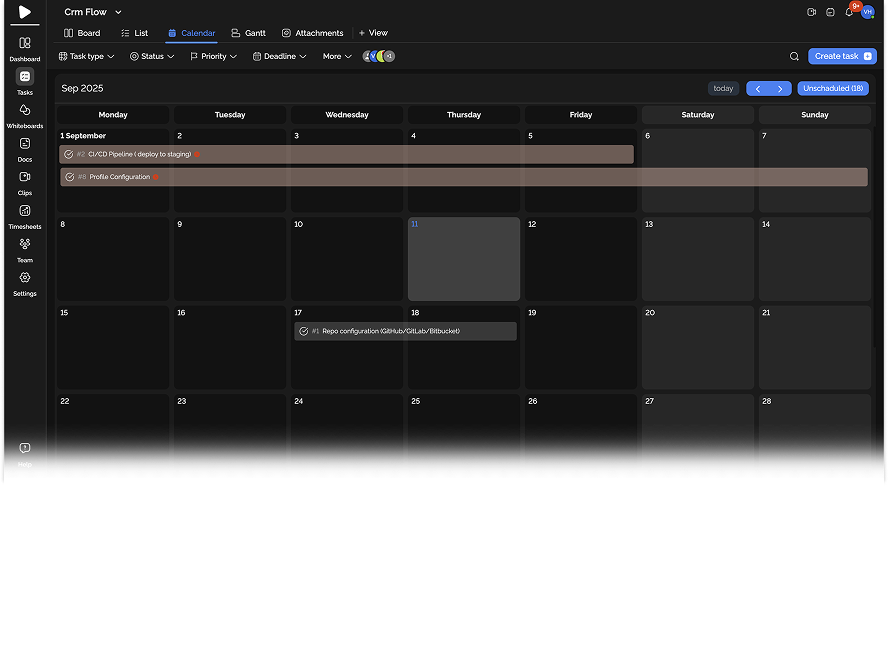
Task: Check off the Repo configuration task
Action: coord(303,331)
